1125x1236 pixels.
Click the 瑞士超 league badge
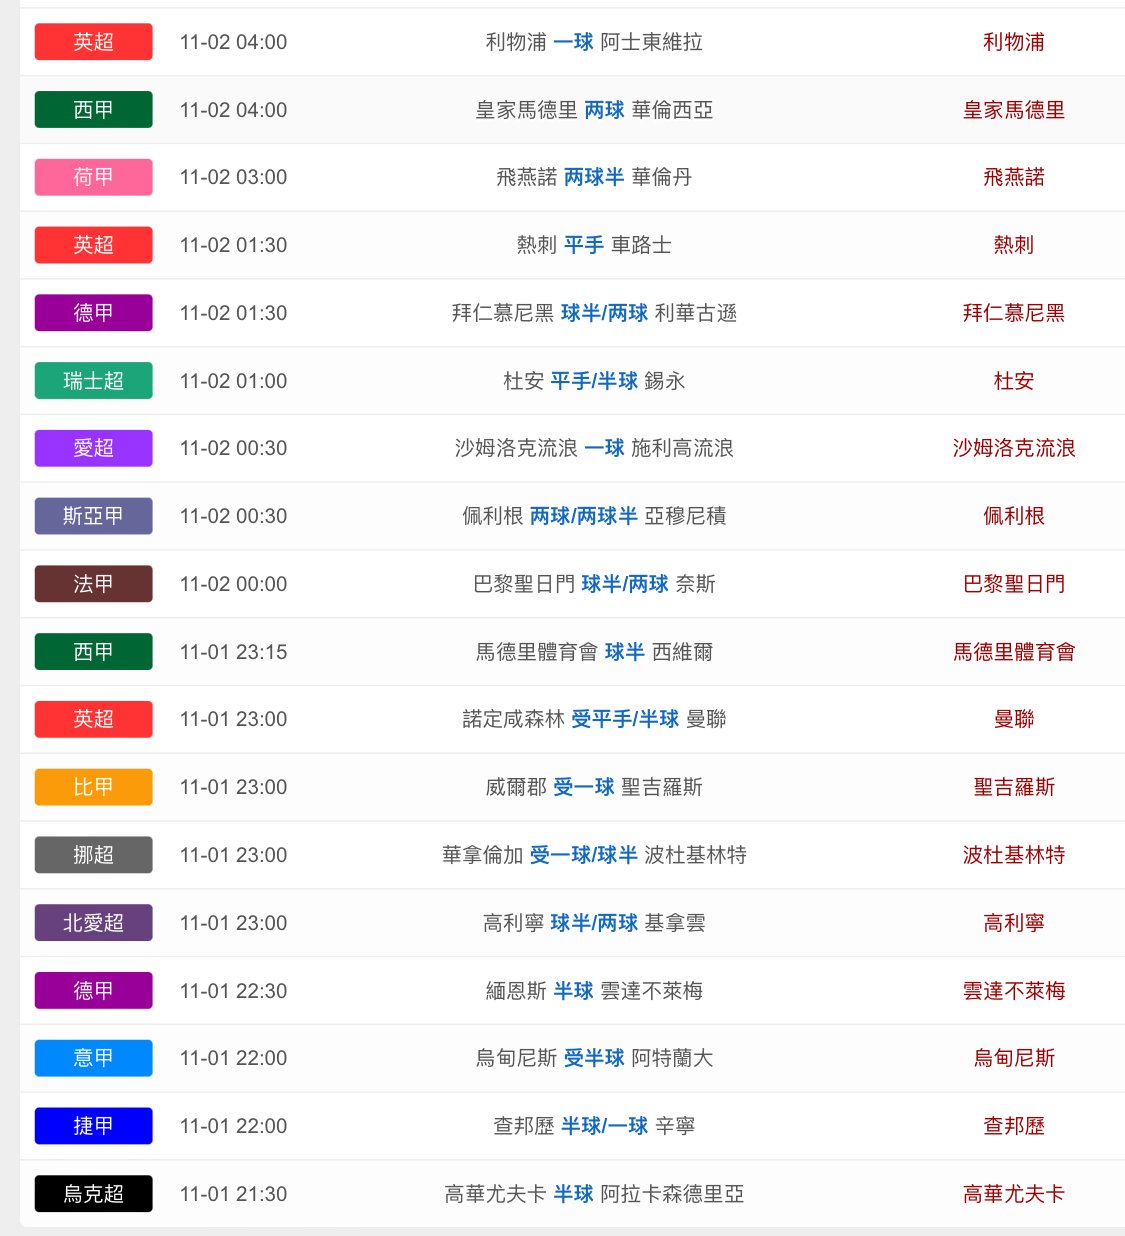click(x=93, y=381)
